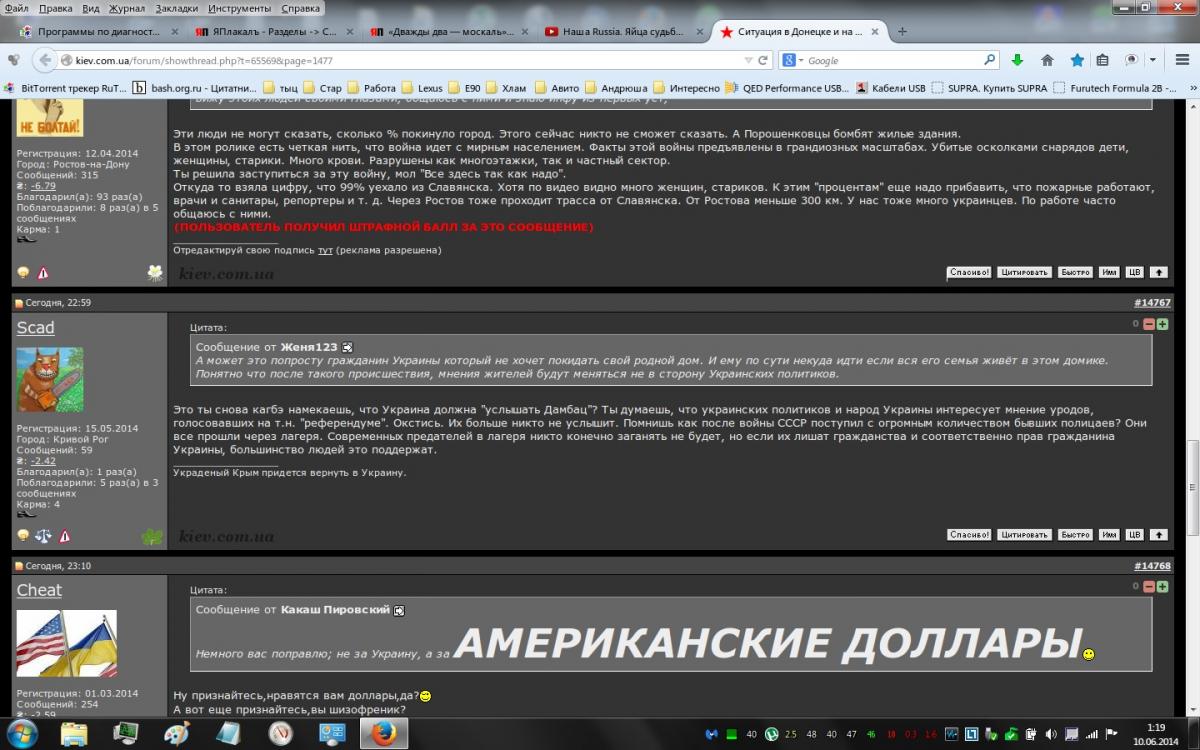Report first post with warning triangle icon
The height and width of the screenshot is (750, 1200).
pos(43,273)
